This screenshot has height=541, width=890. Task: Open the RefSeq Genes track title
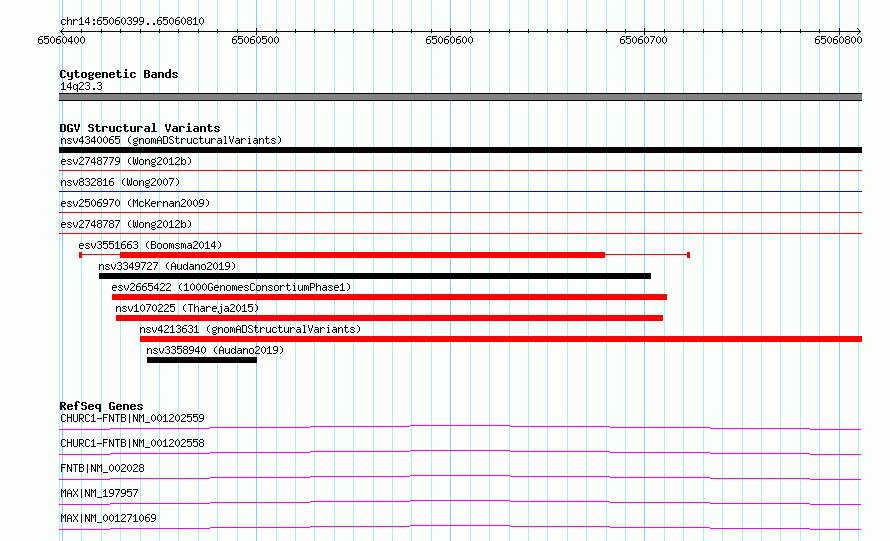pos(101,406)
